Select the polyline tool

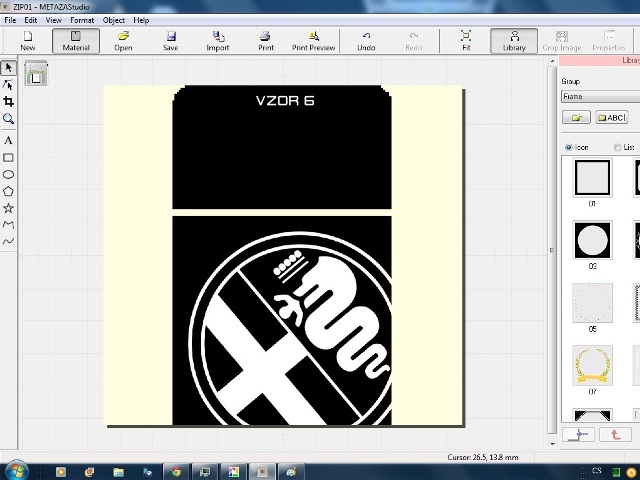(x=8, y=225)
